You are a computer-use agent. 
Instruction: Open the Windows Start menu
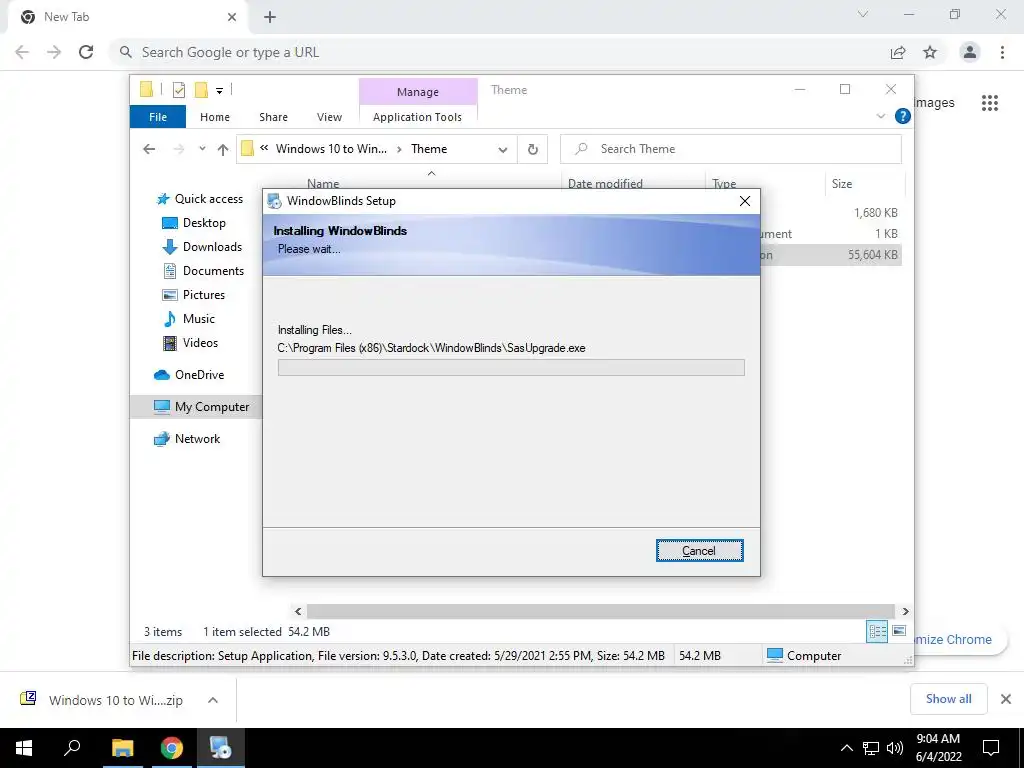tap(24, 748)
